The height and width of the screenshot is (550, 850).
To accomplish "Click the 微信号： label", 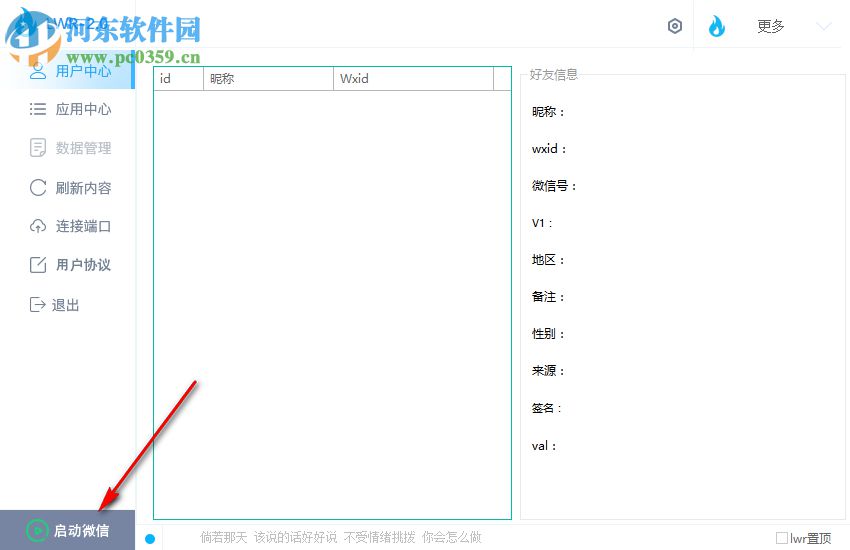I will [554, 186].
